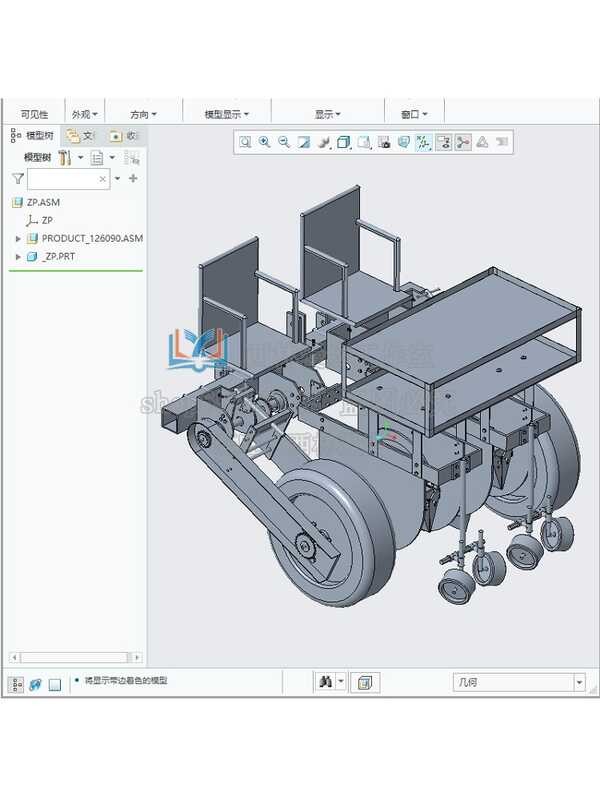Click the binoculars find icon in status bar
Screen dimensions: 600x800
click(325, 682)
